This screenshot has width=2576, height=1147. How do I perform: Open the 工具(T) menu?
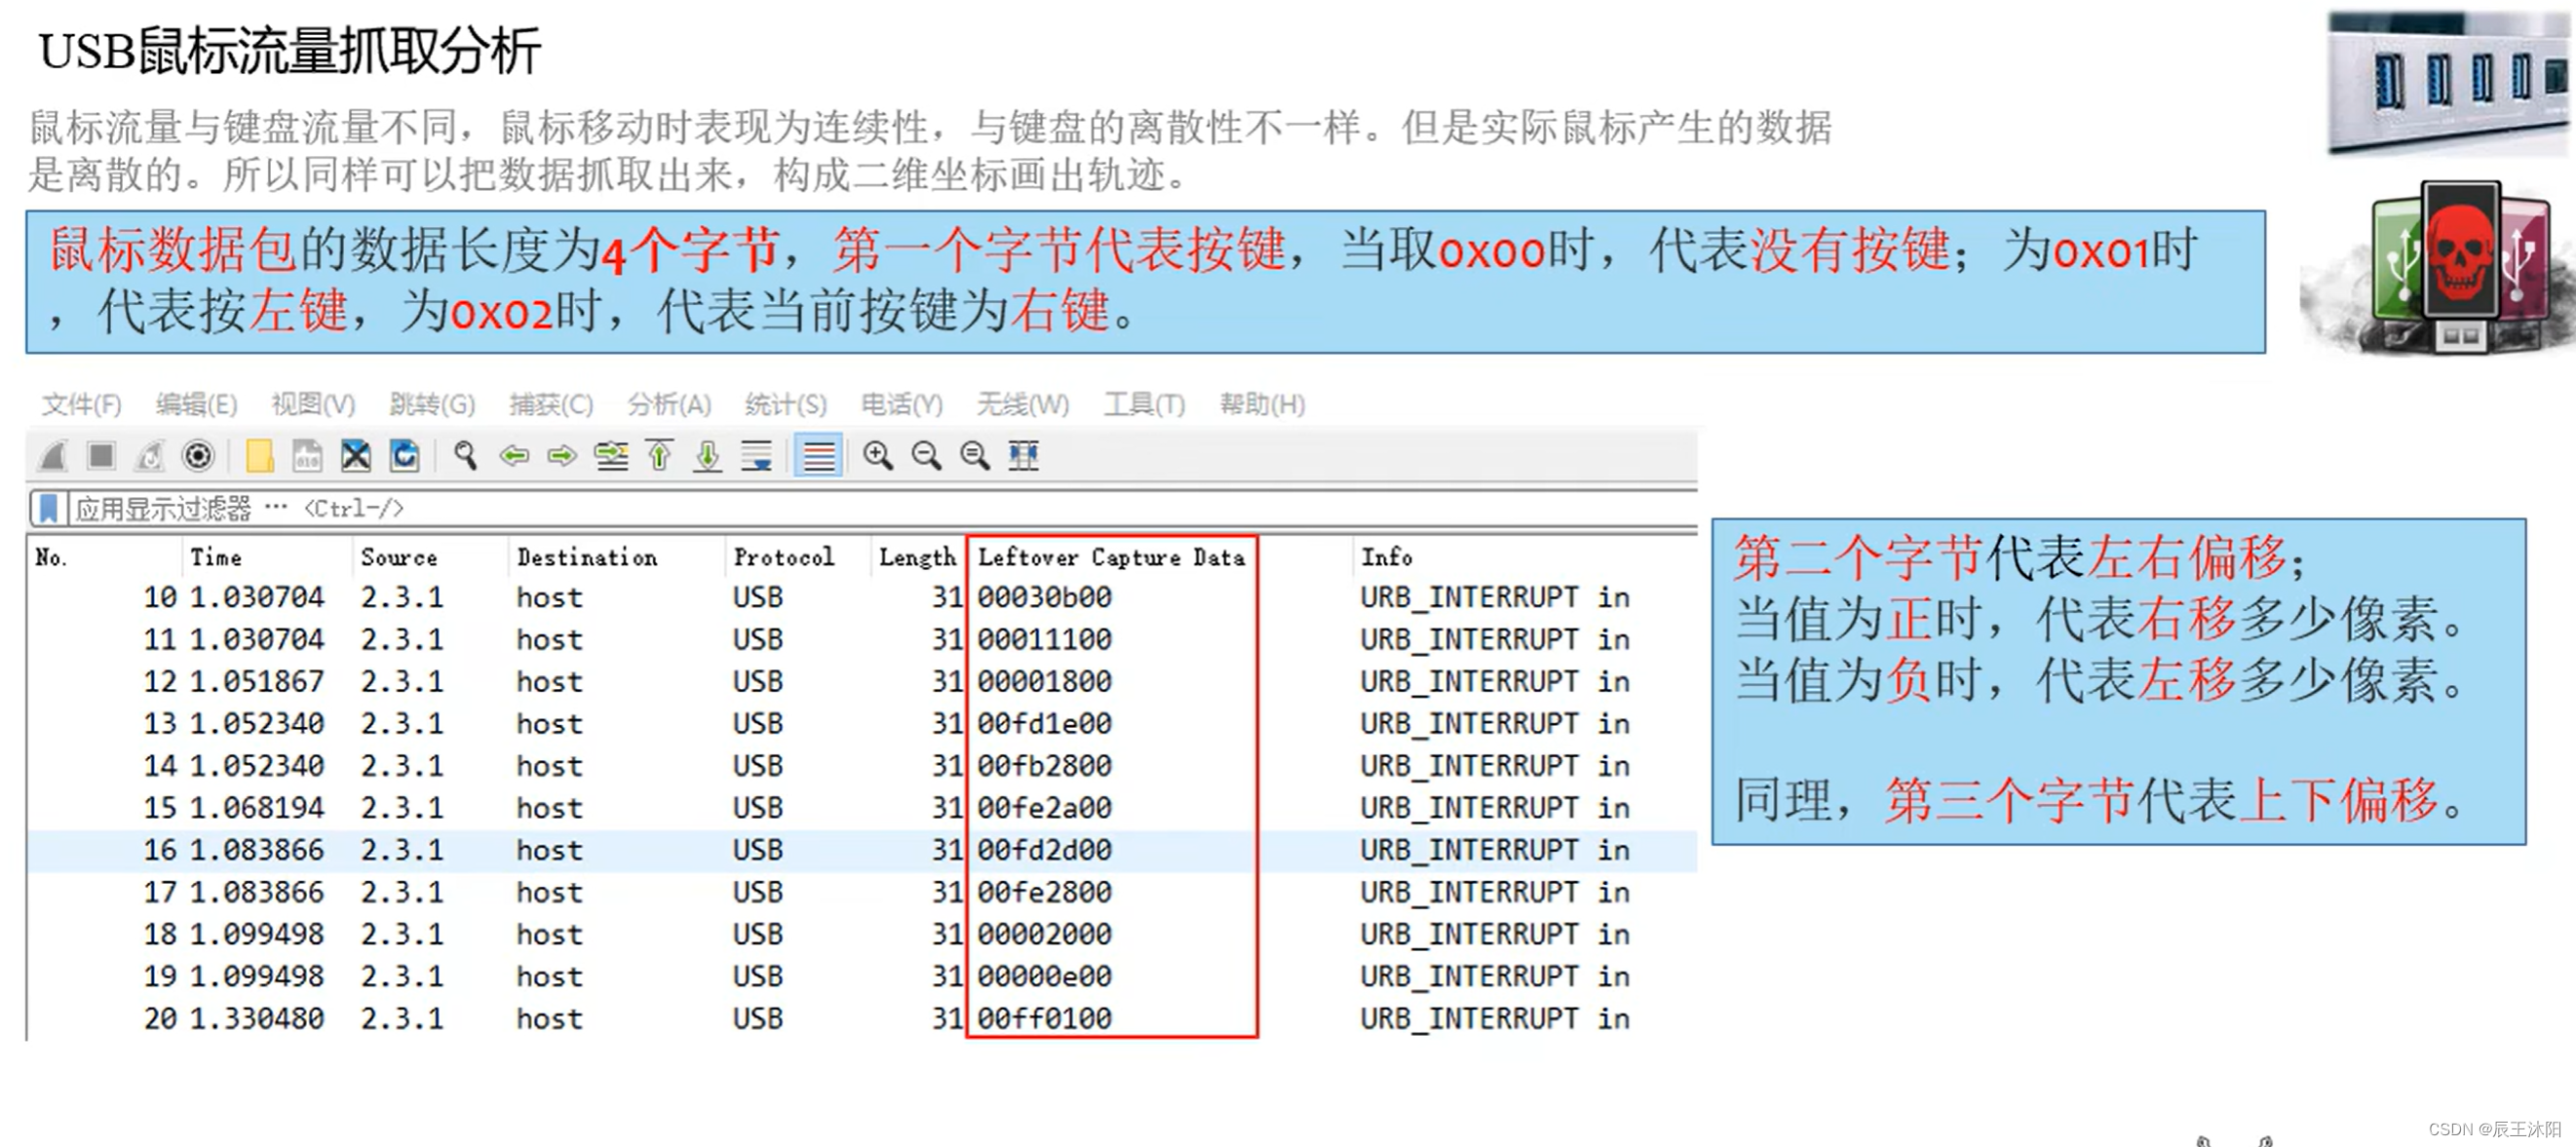(x=1144, y=405)
